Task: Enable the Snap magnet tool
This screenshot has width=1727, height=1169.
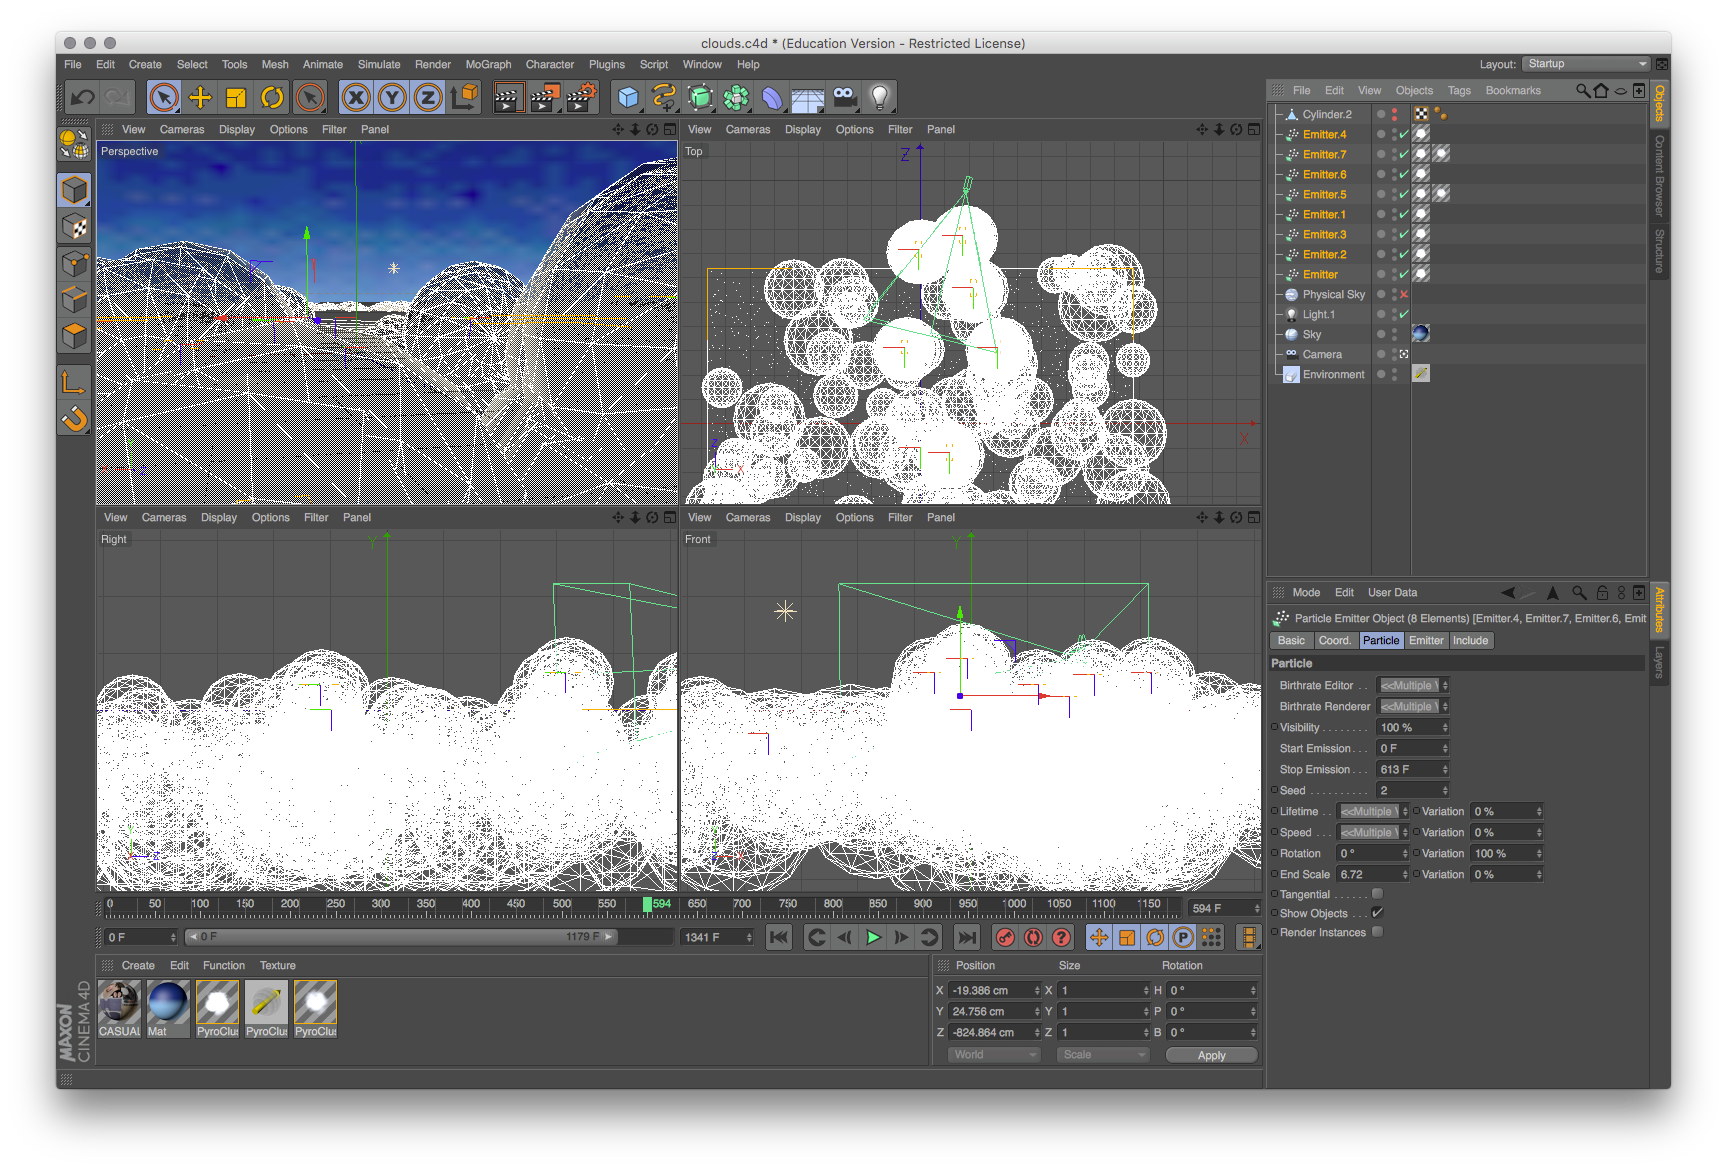Action: 75,418
